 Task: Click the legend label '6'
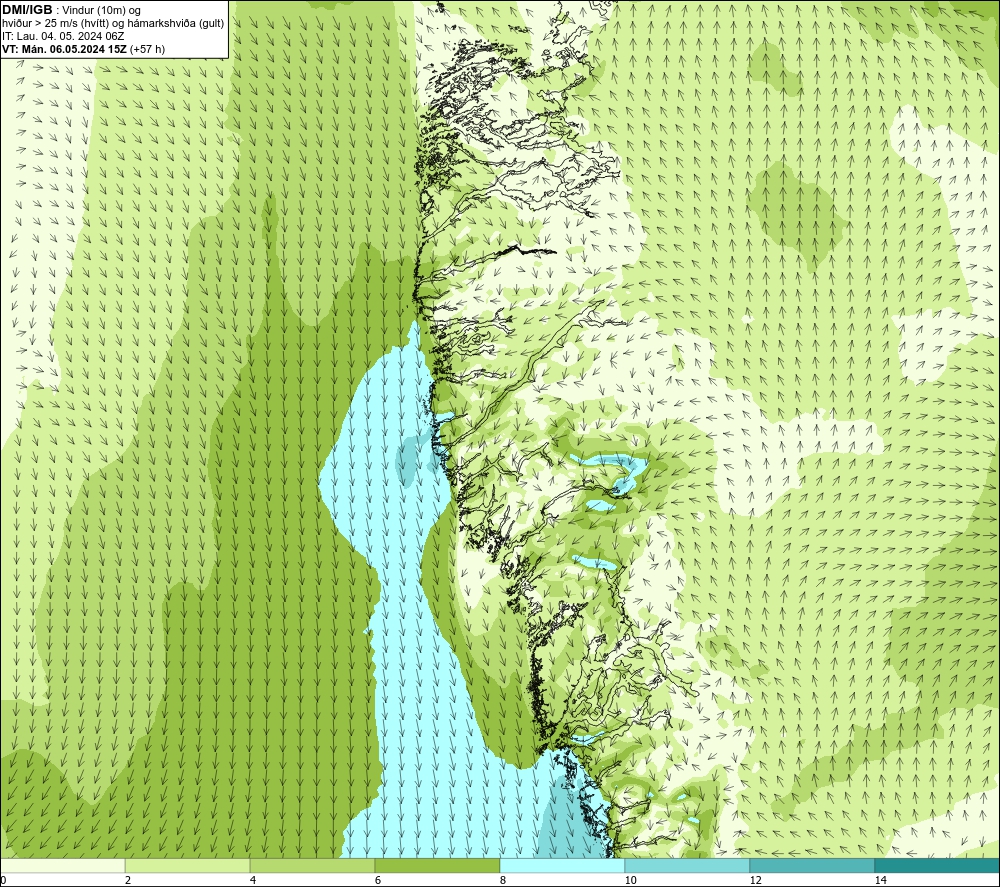click(x=378, y=881)
